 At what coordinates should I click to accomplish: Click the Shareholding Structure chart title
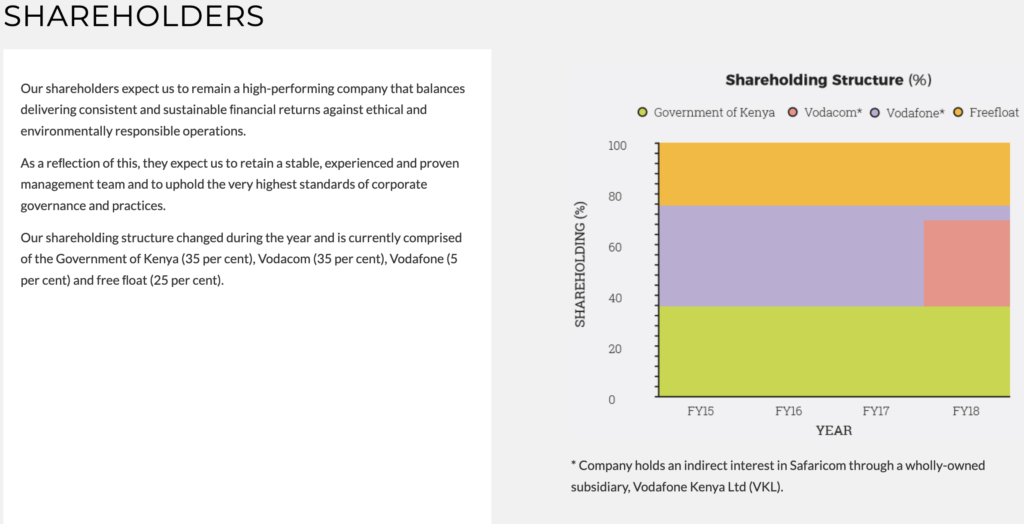point(828,80)
